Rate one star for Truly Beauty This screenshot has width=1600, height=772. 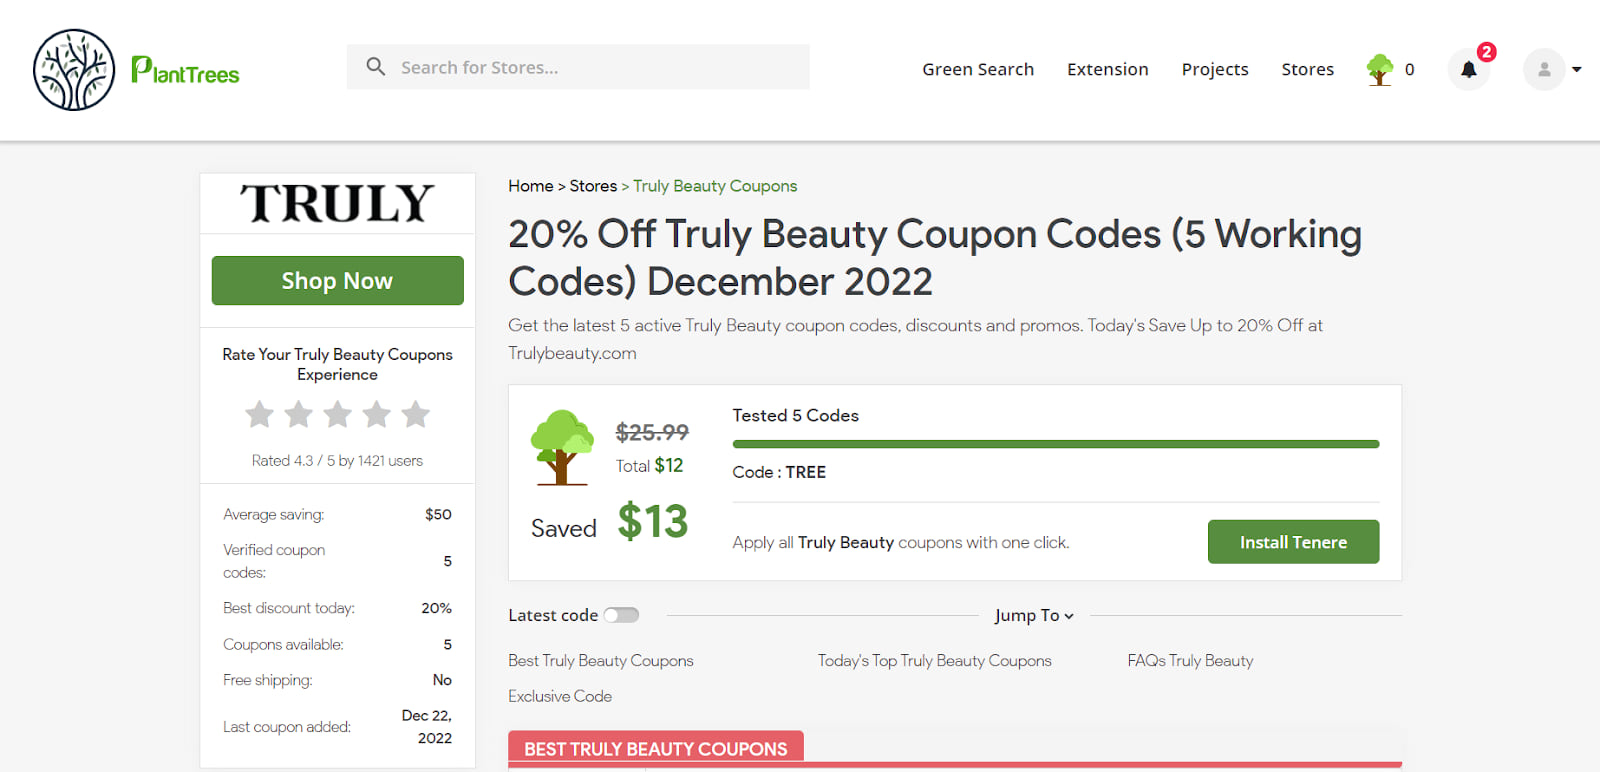(x=260, y=414)
